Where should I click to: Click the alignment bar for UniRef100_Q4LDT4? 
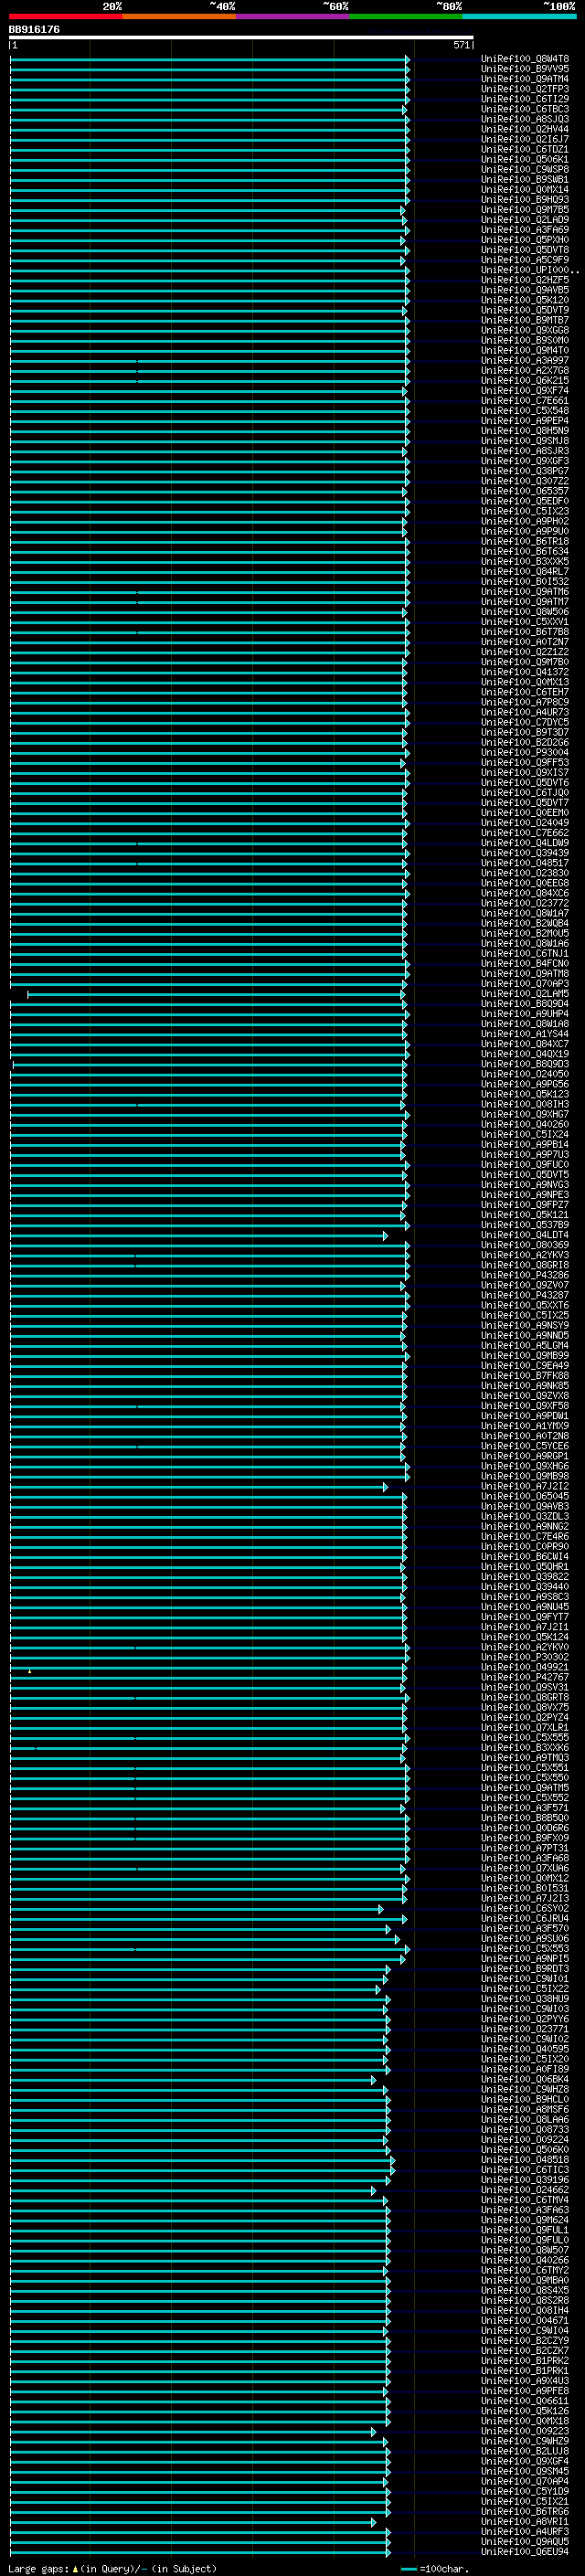(x=198, y=1235)
